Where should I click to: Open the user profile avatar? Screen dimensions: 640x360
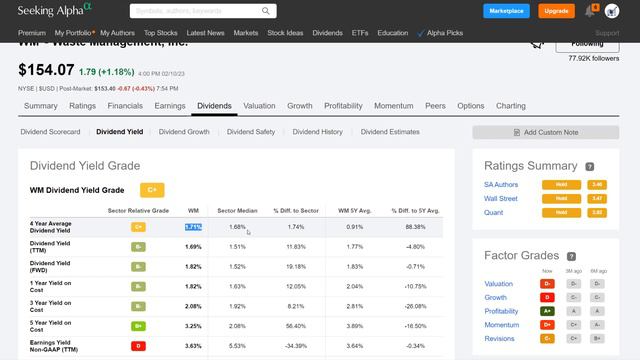612,11
